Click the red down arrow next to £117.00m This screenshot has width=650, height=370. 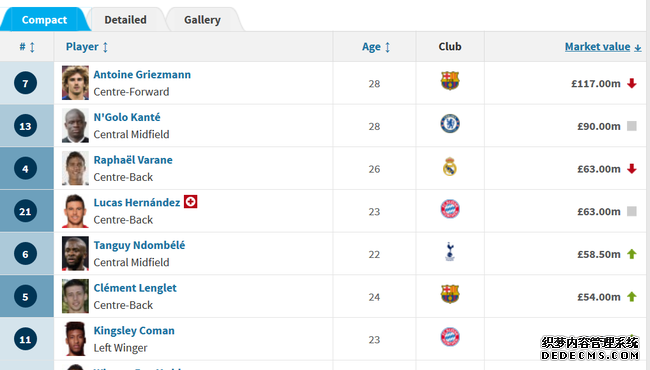(632, 83)
